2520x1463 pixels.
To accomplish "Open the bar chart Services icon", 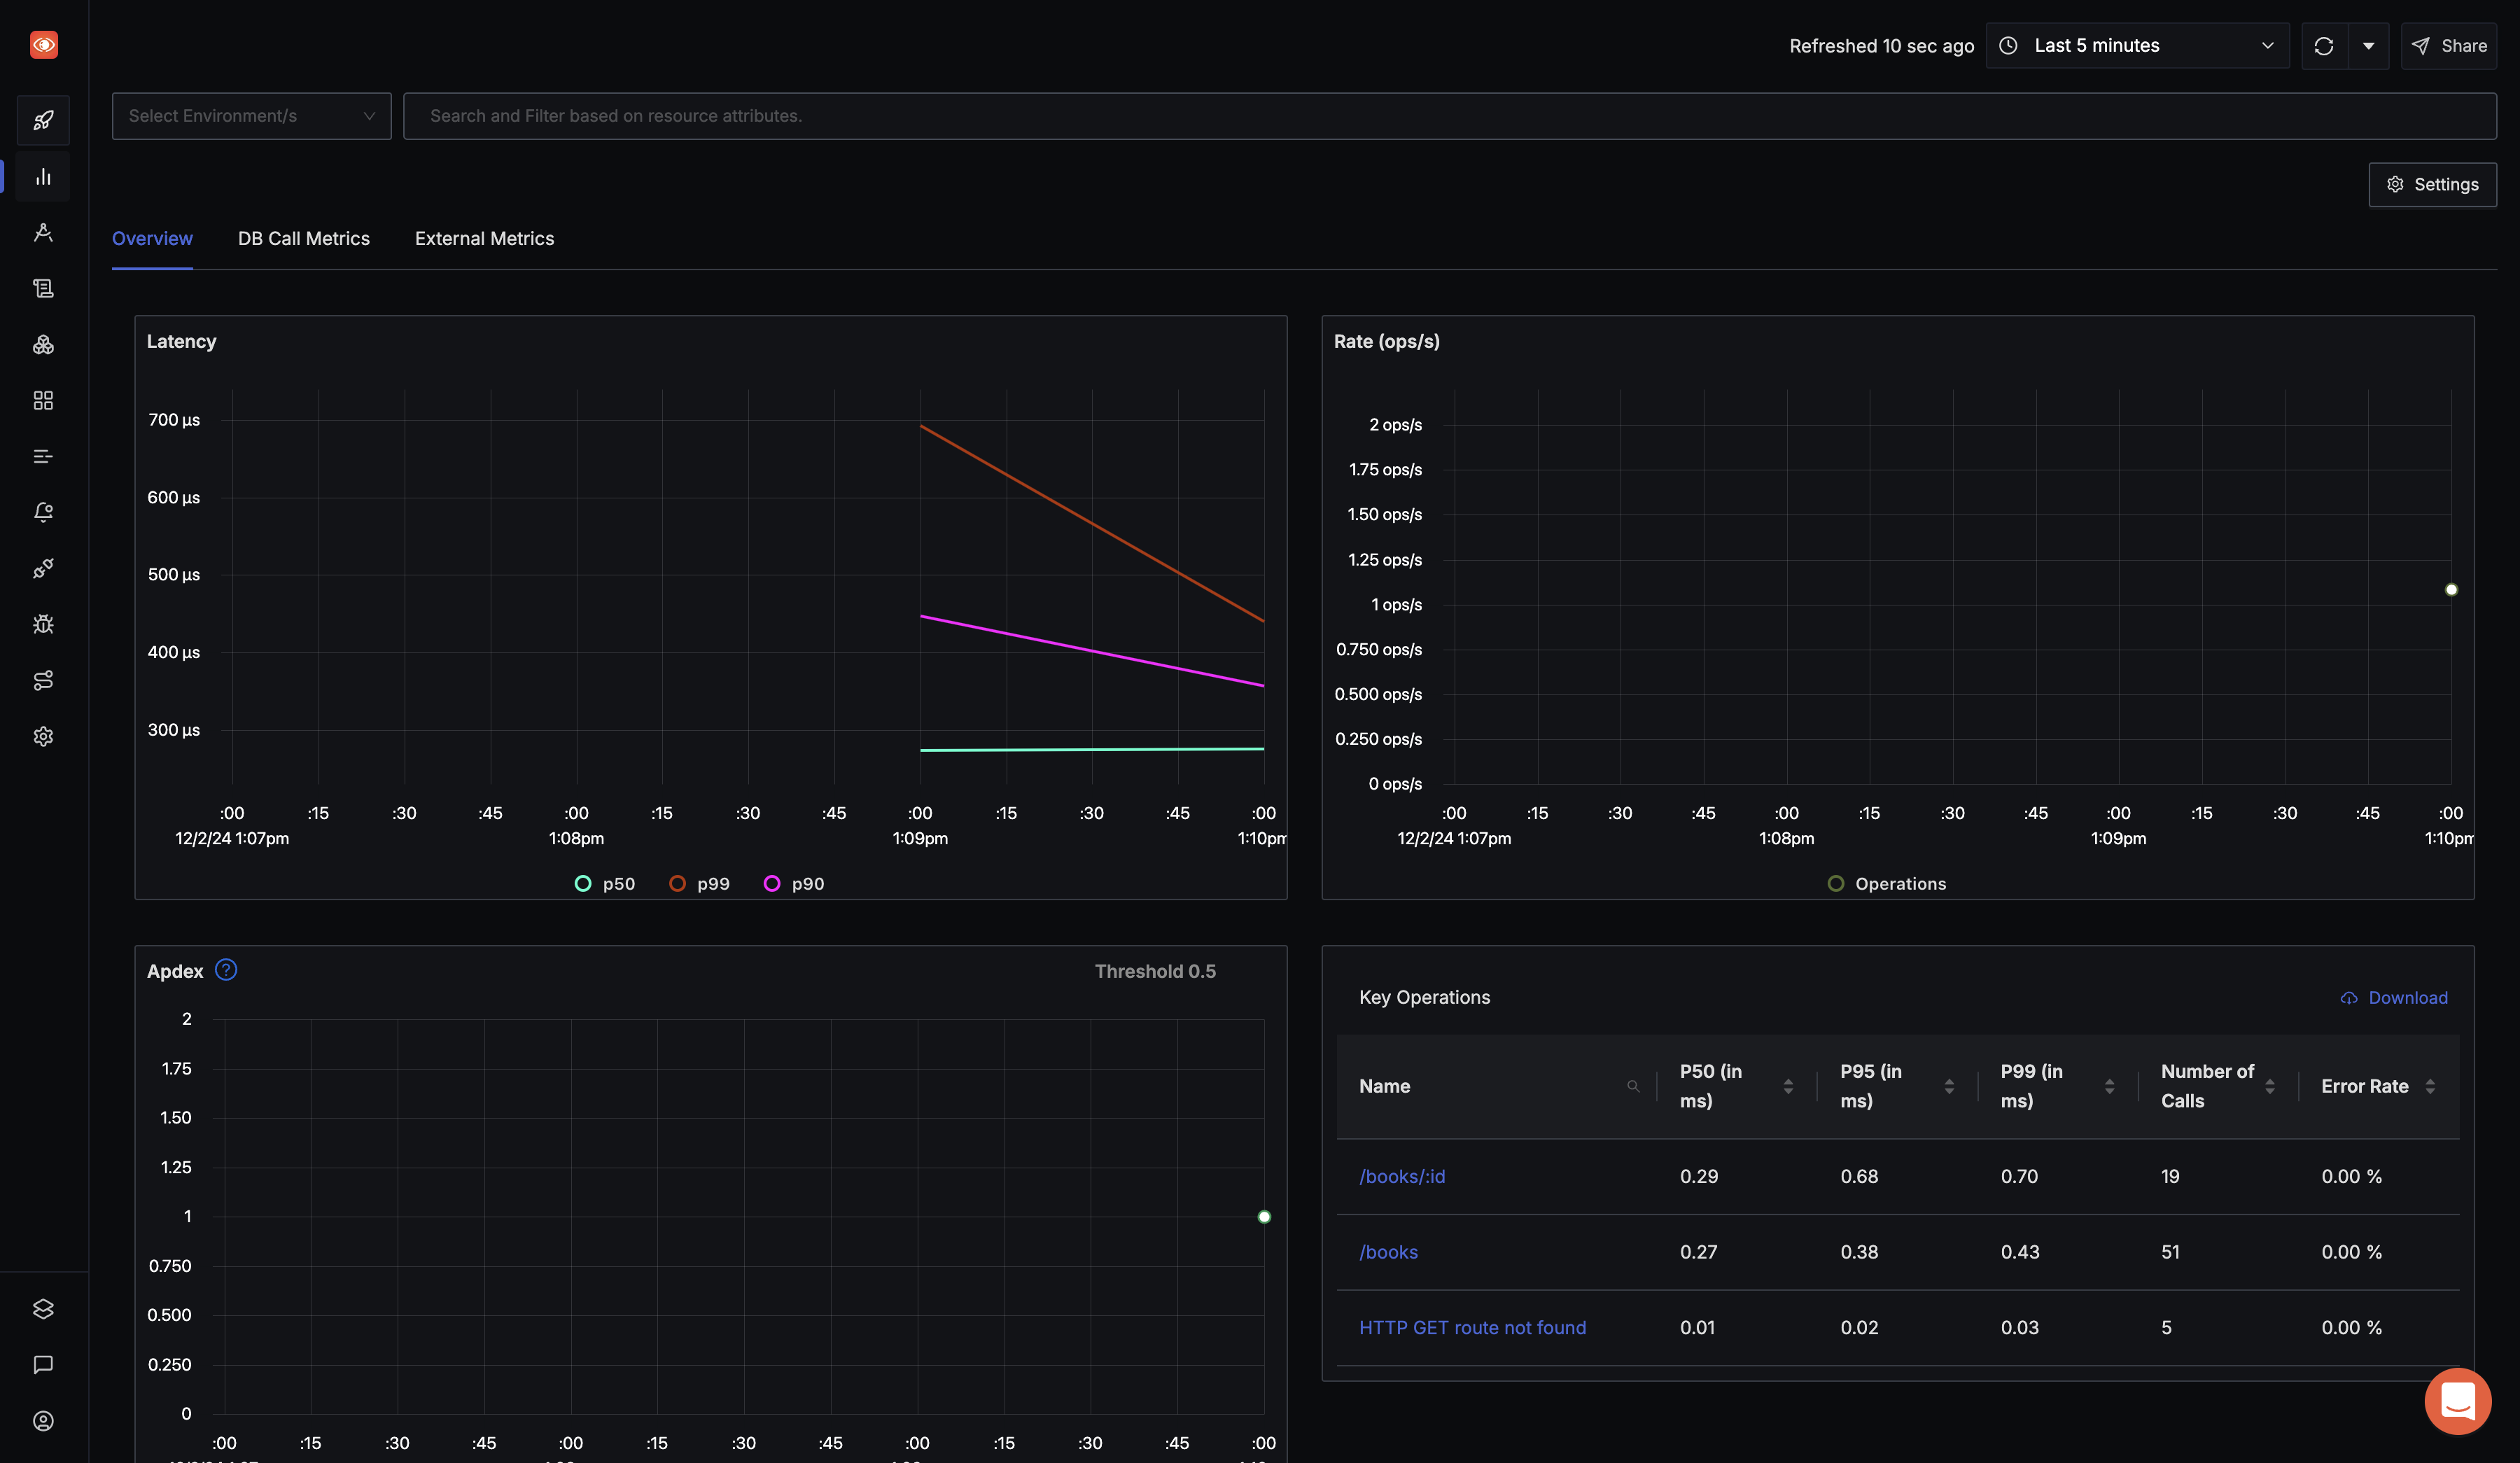I will pos(43,177).
